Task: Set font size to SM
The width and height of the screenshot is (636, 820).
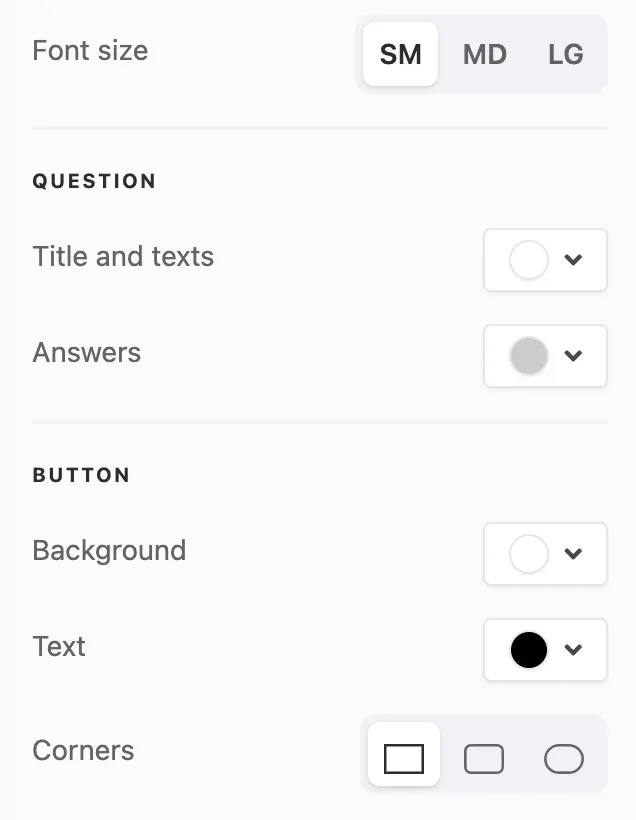Action: pyautogui.click(x=400, y=54)
